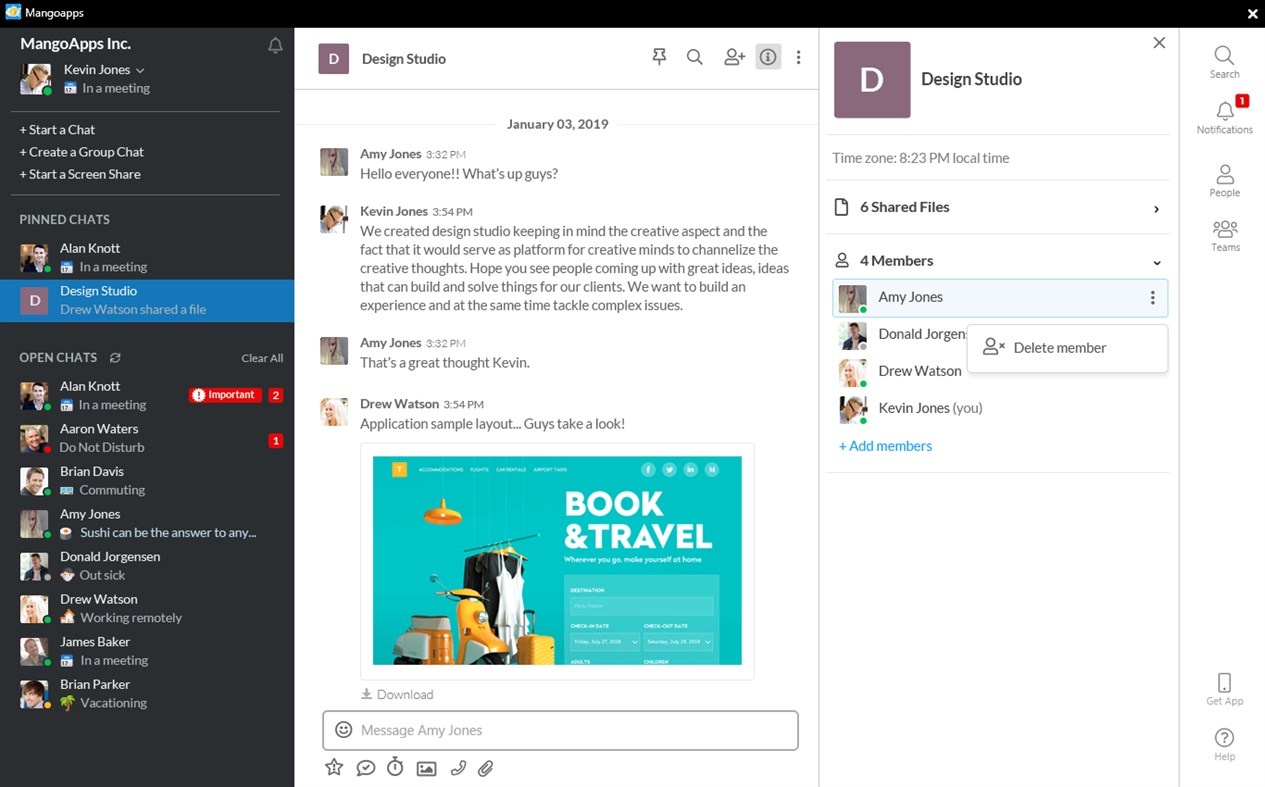Collapse the 4 Members section

pos(1157,261)
